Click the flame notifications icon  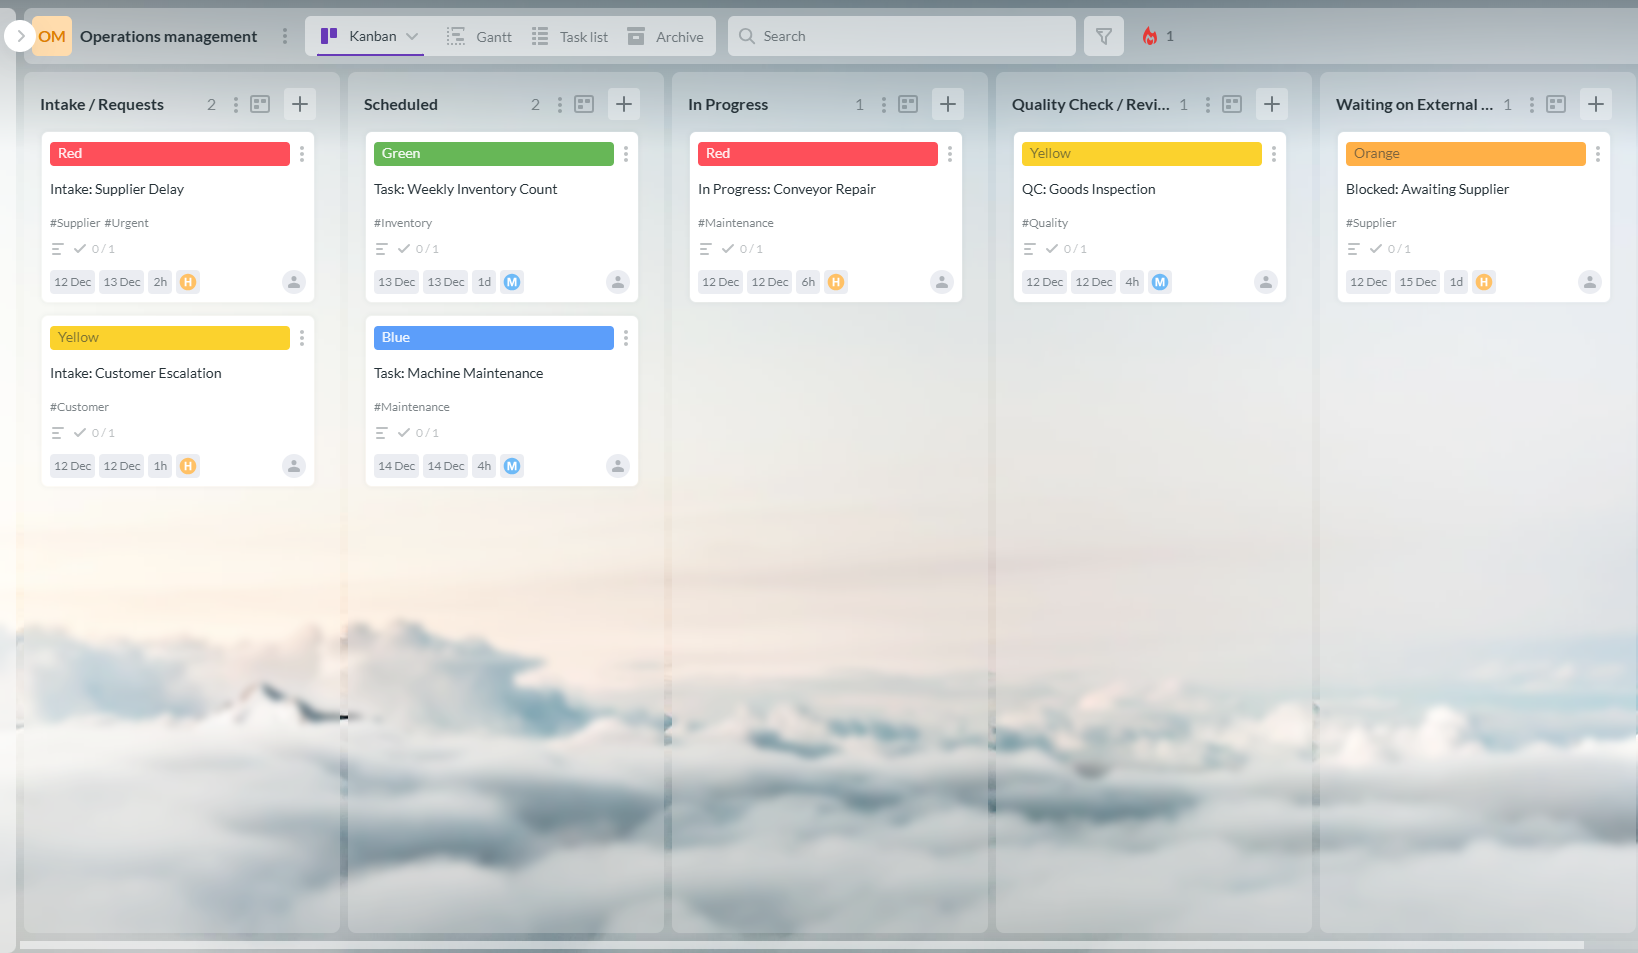point(1150,35)
